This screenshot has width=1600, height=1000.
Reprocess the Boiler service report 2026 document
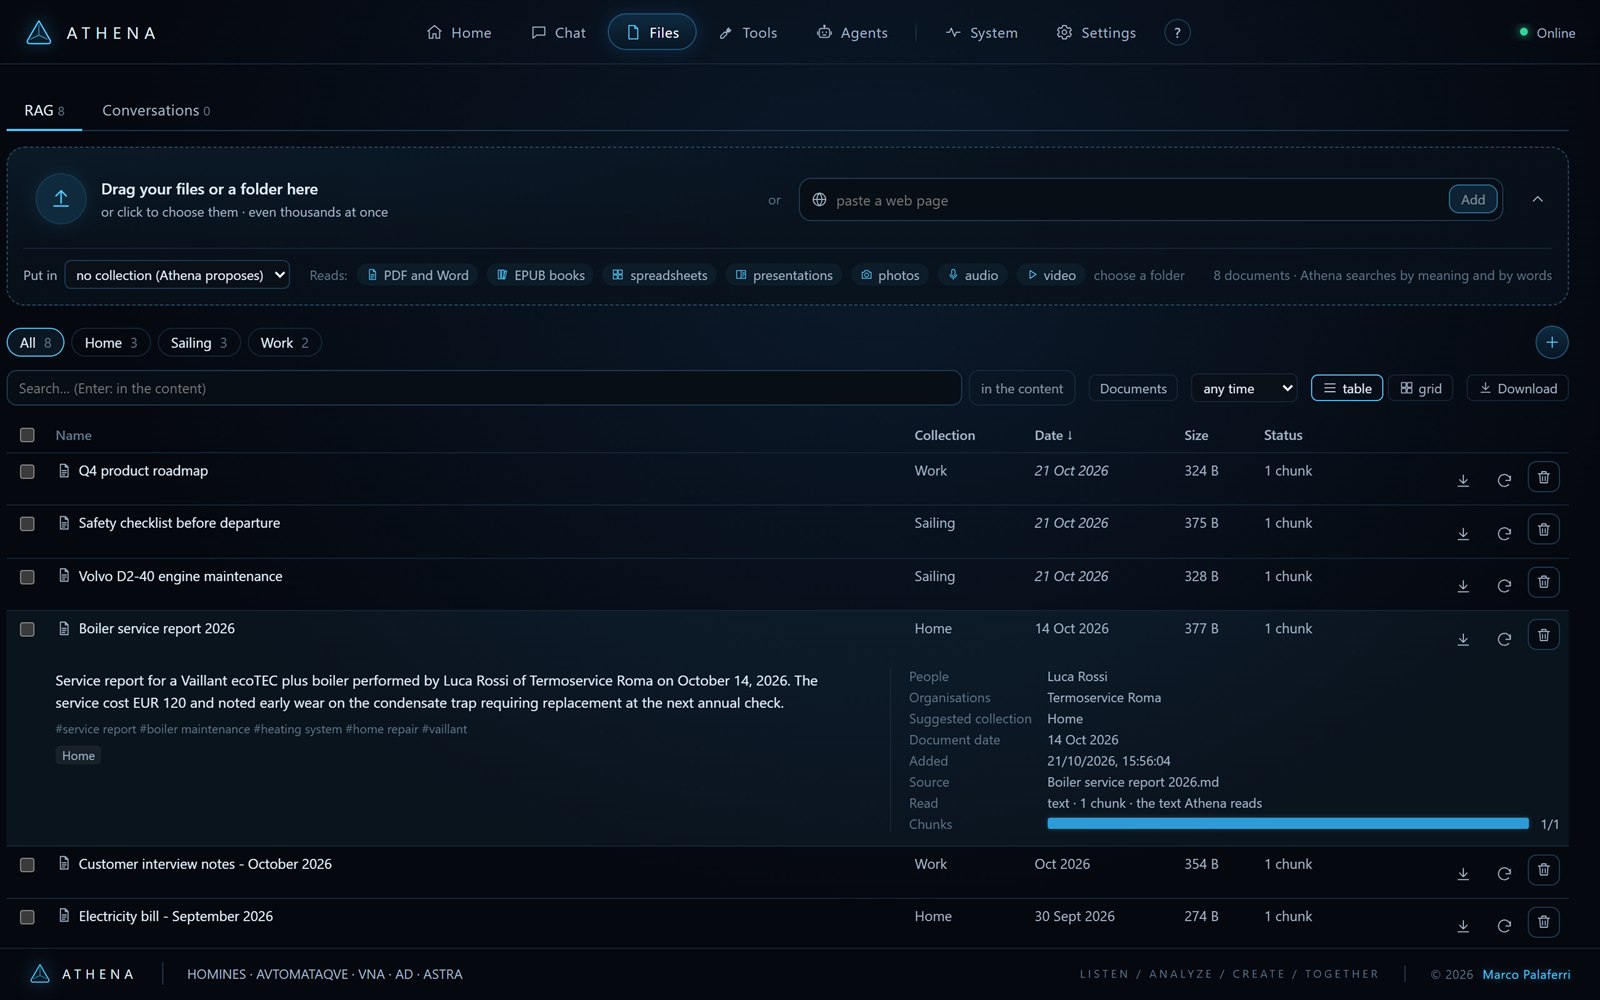point(1504,639)
